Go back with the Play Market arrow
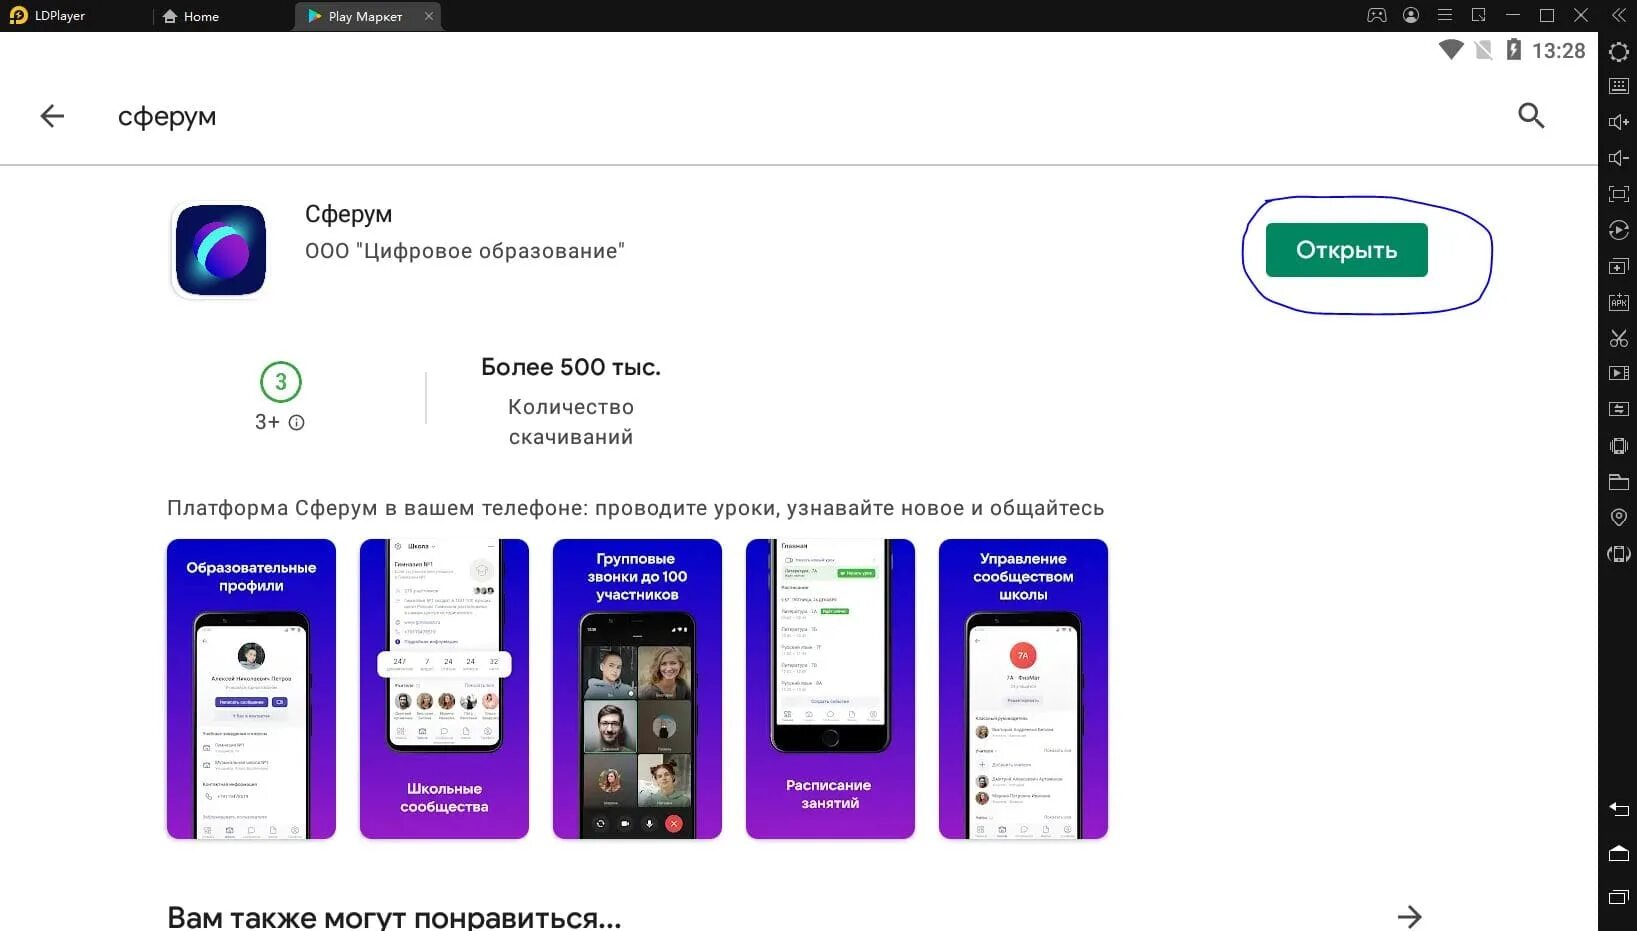The image size is (1637, 931). (x=52, y=116)
